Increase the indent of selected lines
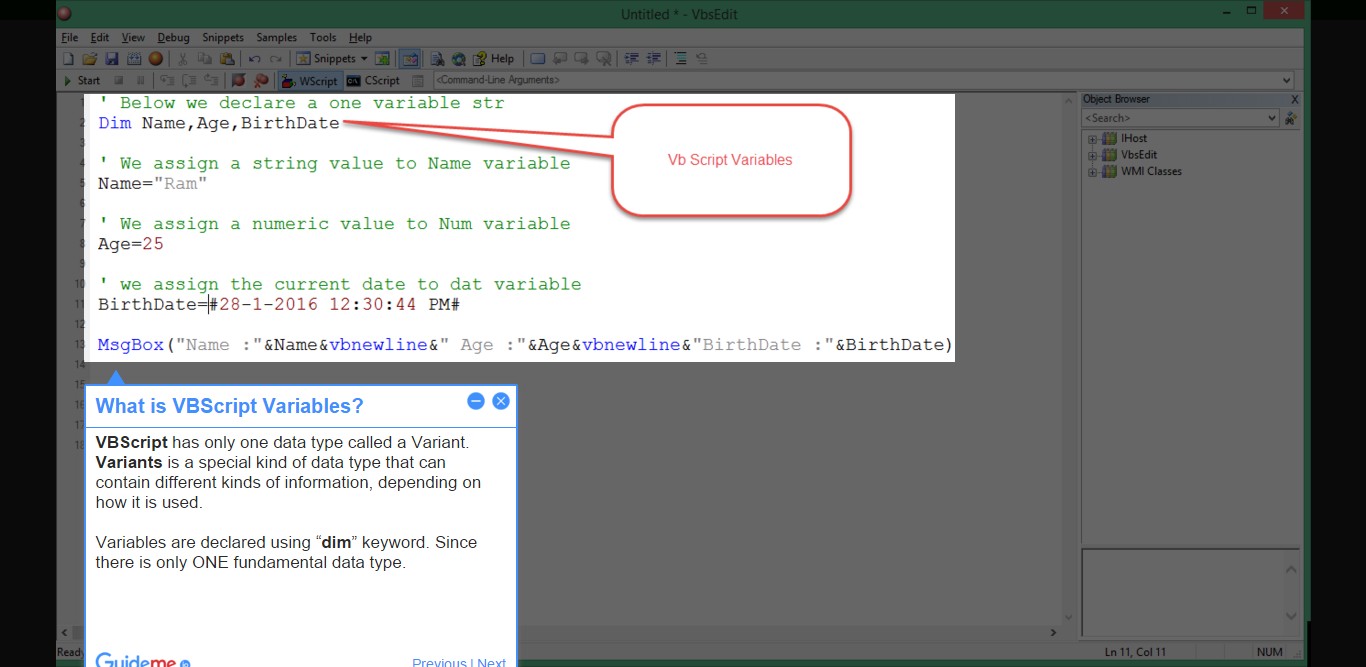The height and width of the screenshot is (667, 1366). [x=631, y=59]
